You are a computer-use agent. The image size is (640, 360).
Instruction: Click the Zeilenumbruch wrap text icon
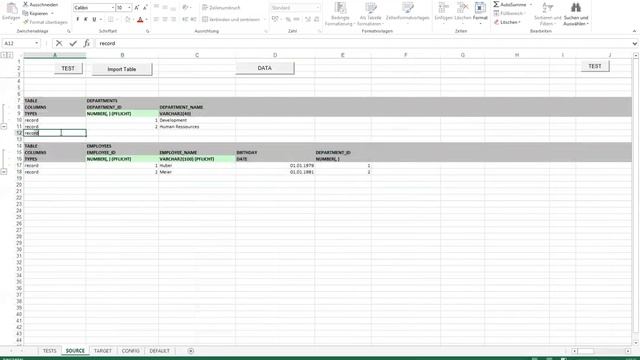click(205, 8)
